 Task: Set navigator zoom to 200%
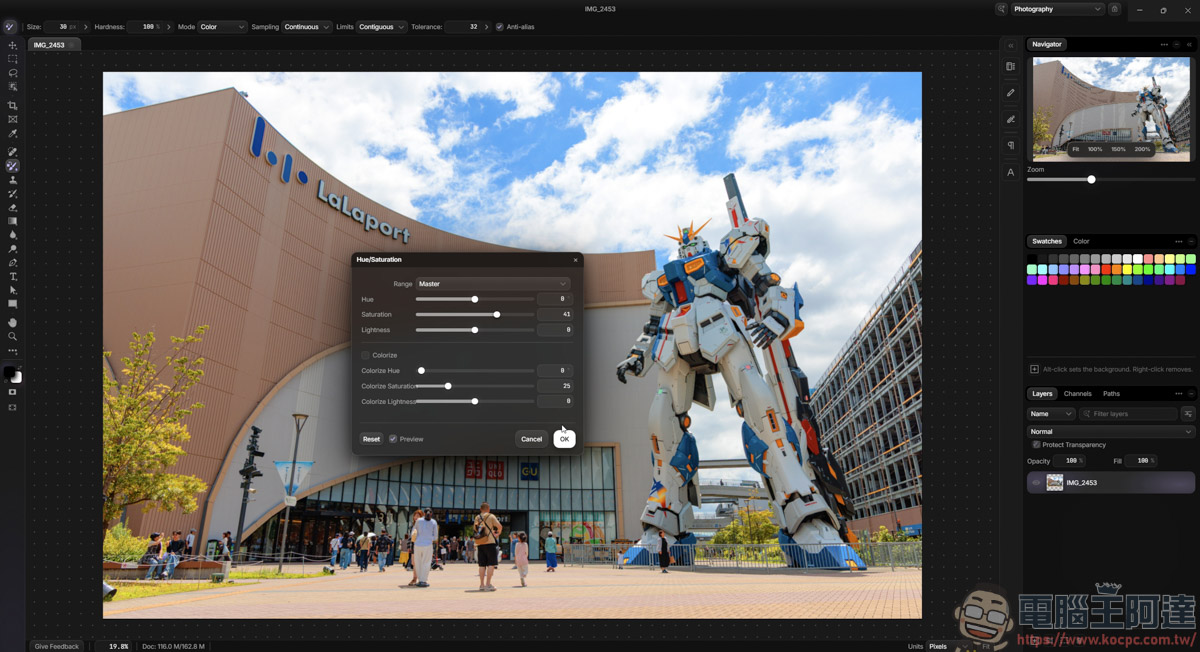(1142, 149)
